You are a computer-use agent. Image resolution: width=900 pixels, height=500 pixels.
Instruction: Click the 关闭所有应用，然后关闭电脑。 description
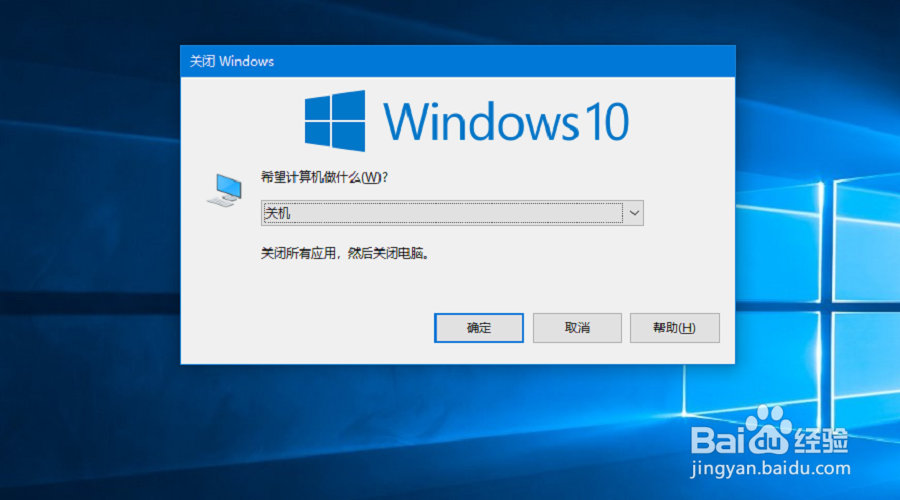pos(345,253)
